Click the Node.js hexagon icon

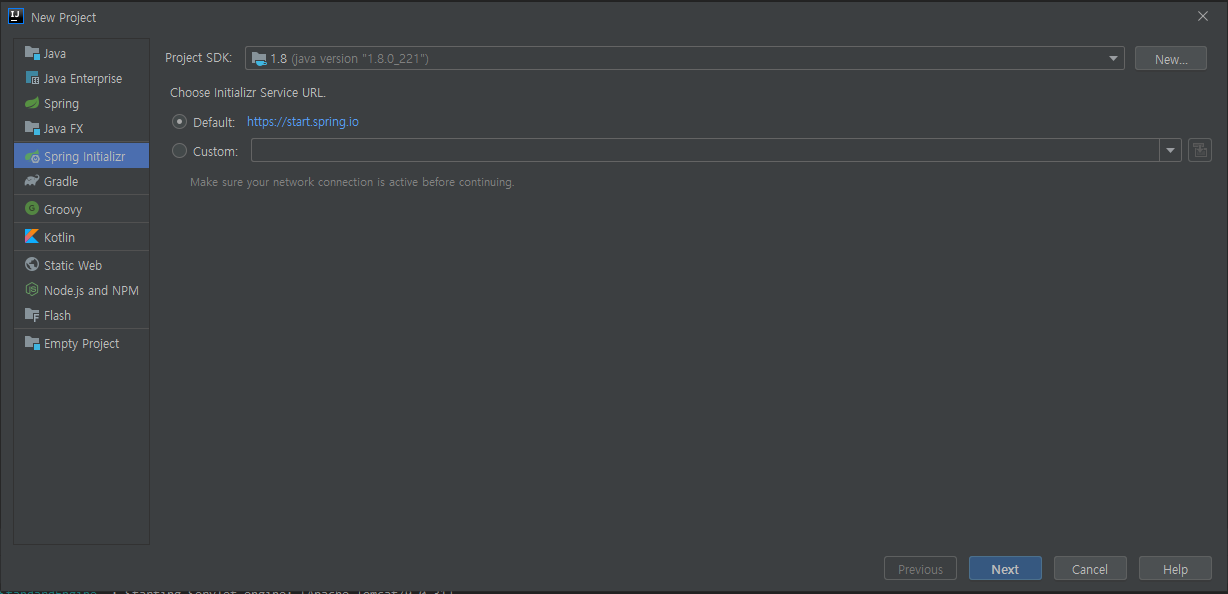pos(32,290)
